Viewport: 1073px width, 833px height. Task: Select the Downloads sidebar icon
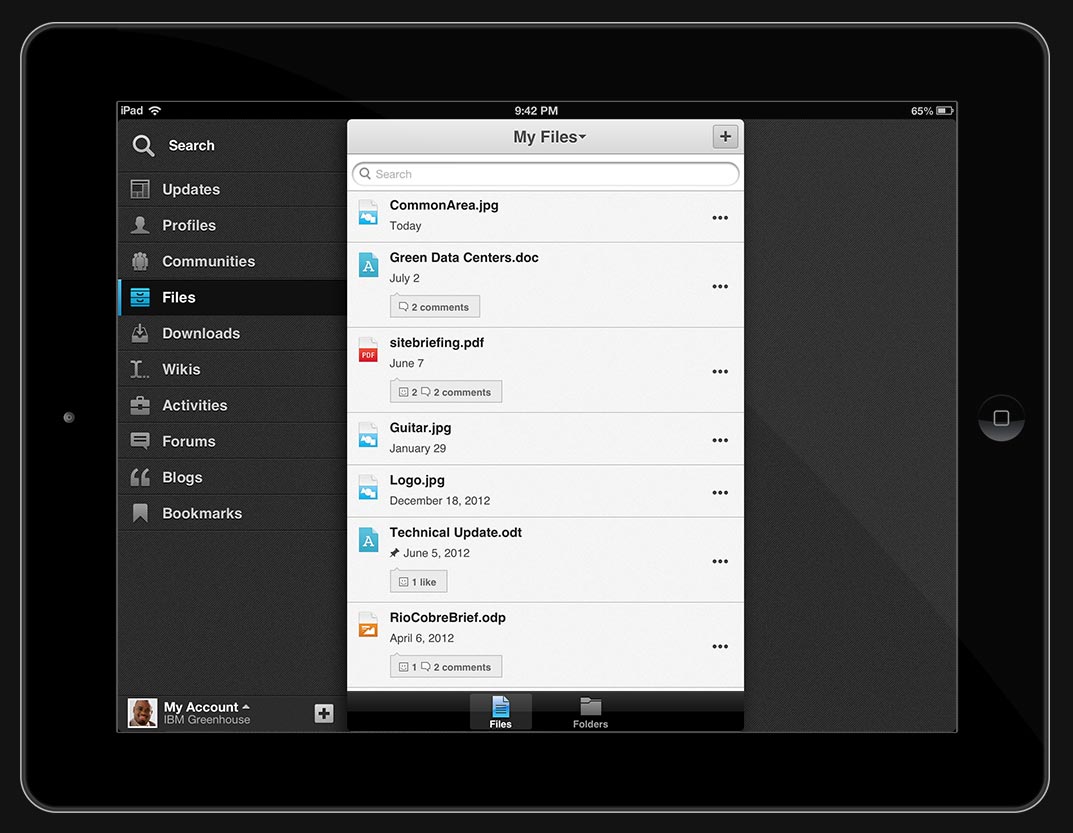click(140, 333)
